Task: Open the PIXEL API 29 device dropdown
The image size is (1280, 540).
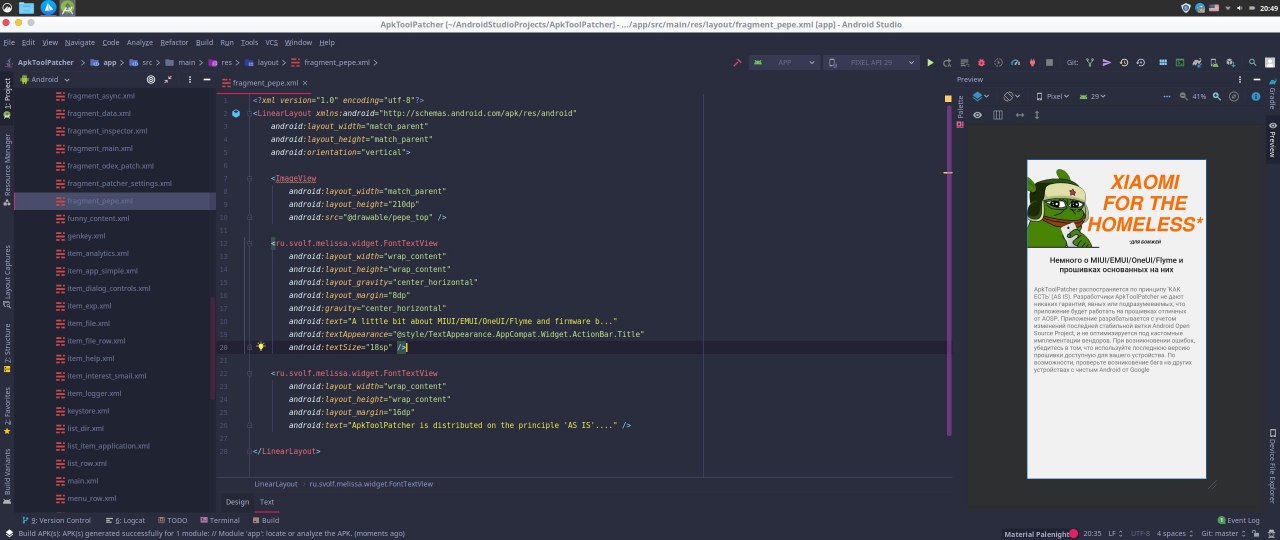Action: 871,62
